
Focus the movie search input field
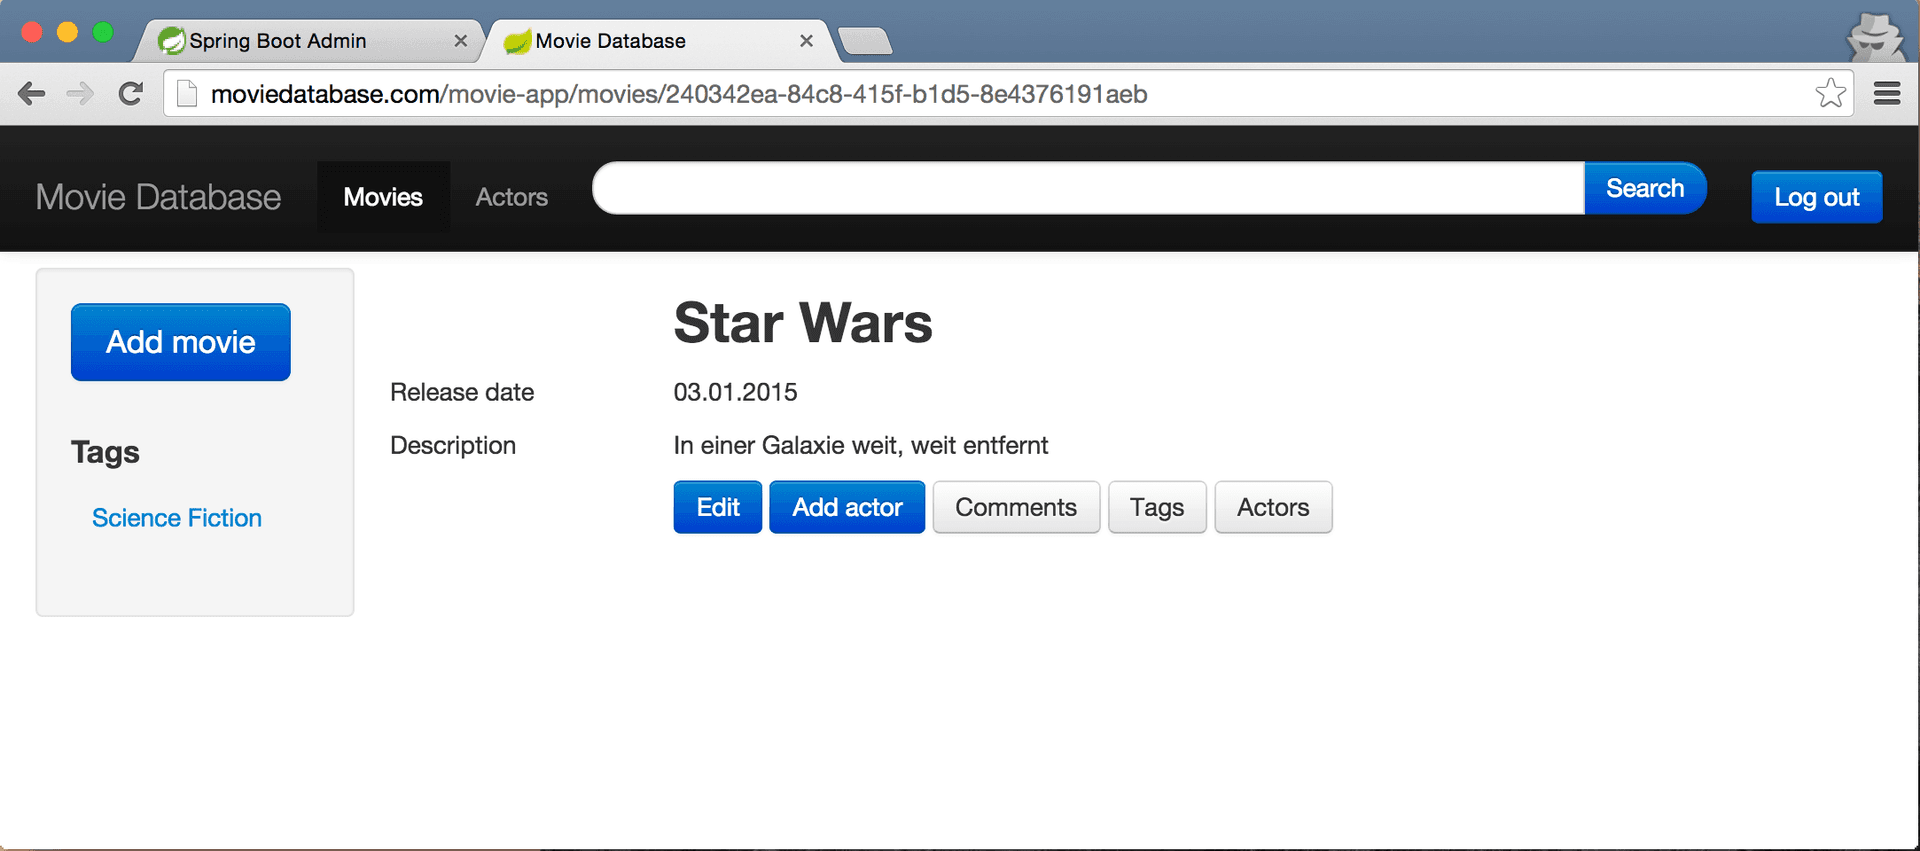[1088, 188]
